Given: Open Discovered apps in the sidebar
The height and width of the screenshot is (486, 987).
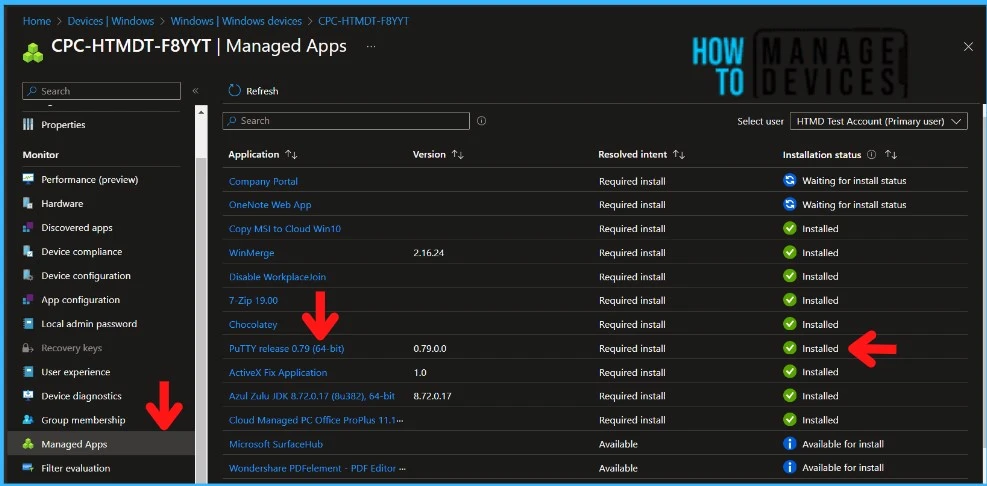Looking at the screenshot, I should click(77, 227).
